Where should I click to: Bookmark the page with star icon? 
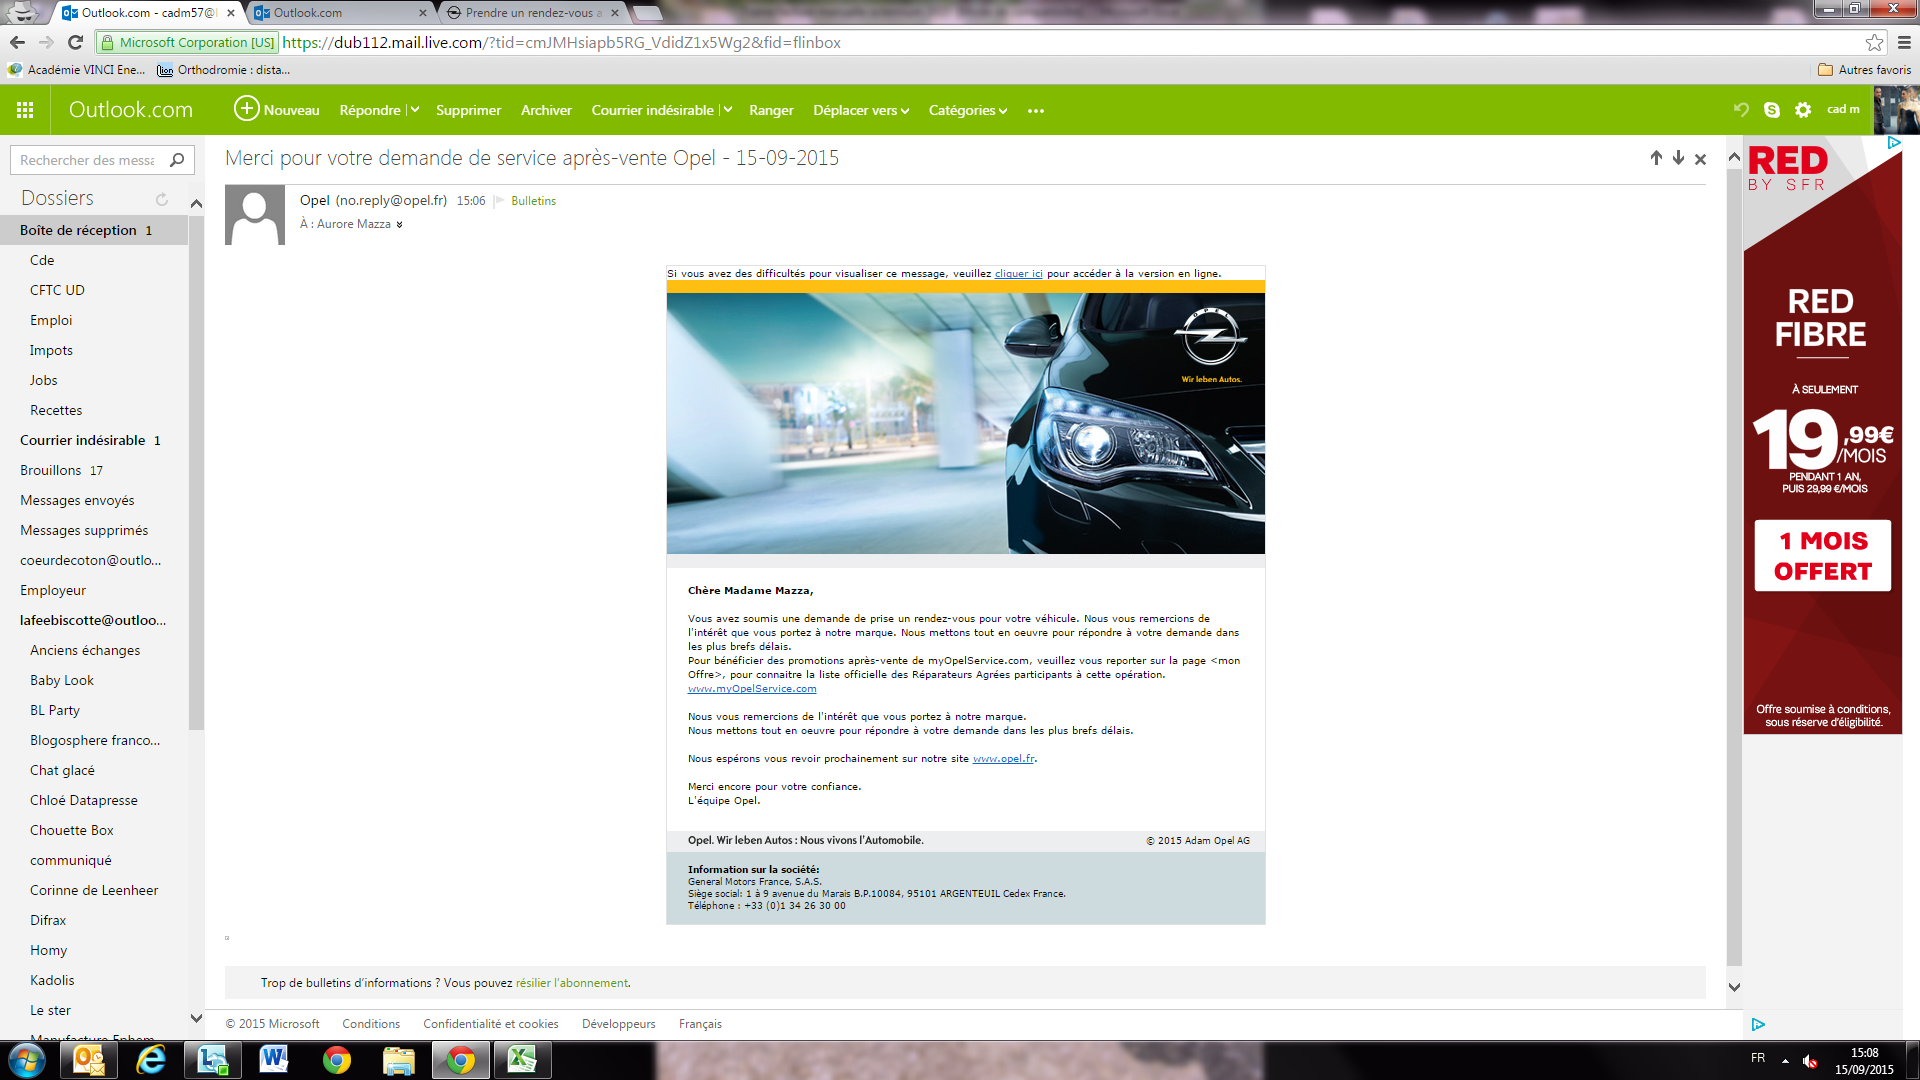tap(1874, 42)
